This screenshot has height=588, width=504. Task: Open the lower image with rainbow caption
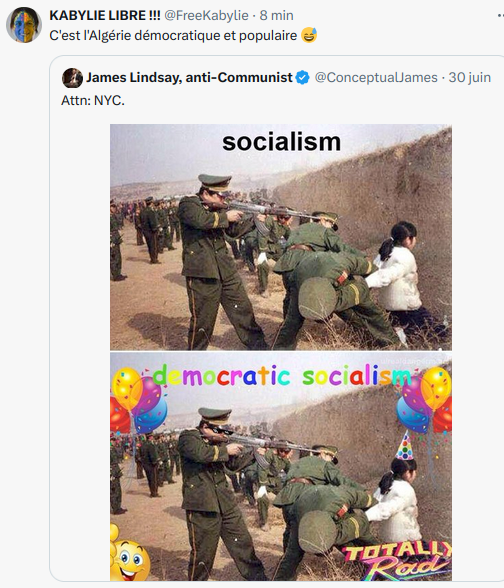click(281, 467)
